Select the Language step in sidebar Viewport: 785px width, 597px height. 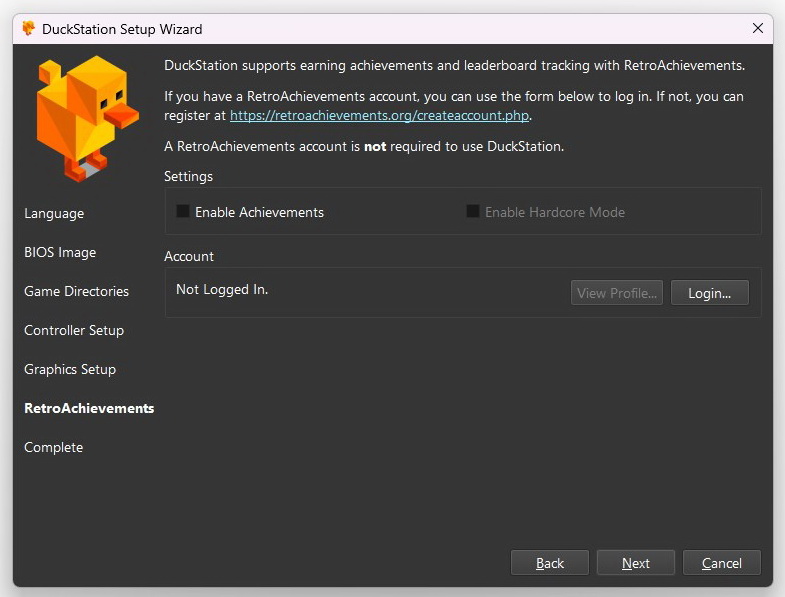[54, 213]
